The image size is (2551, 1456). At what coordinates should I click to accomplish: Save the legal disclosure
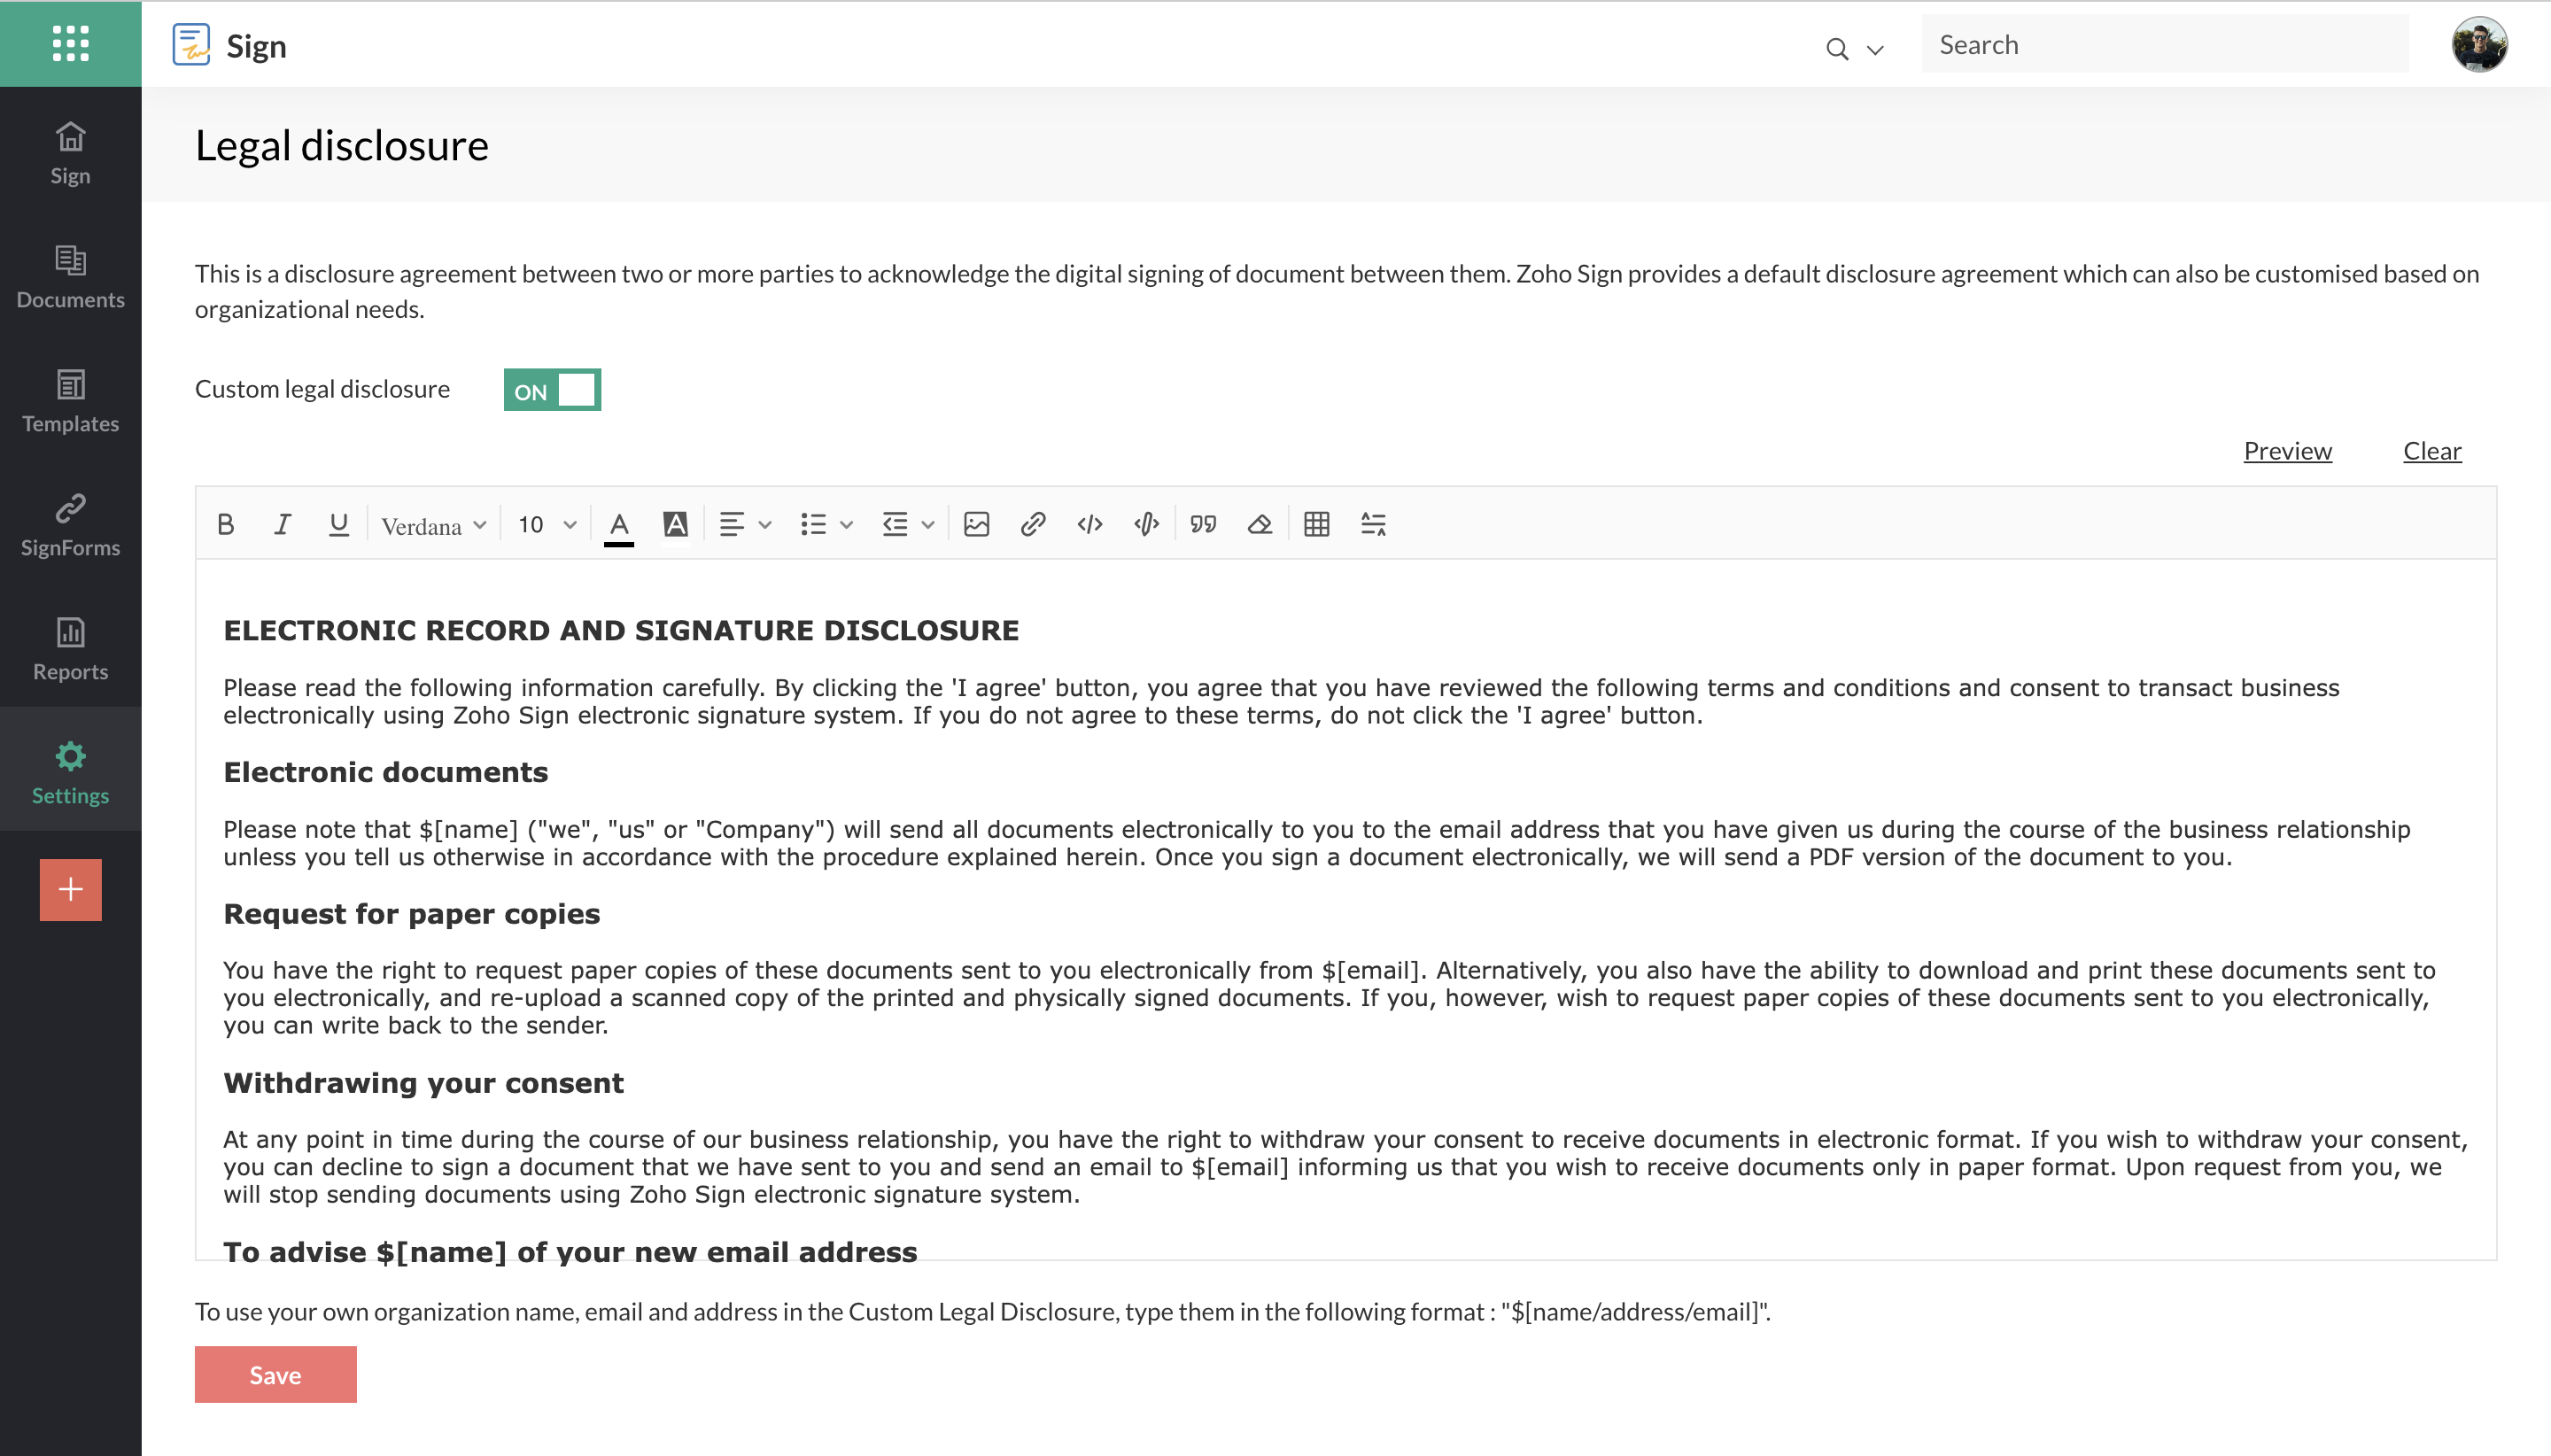(275, 1374)
